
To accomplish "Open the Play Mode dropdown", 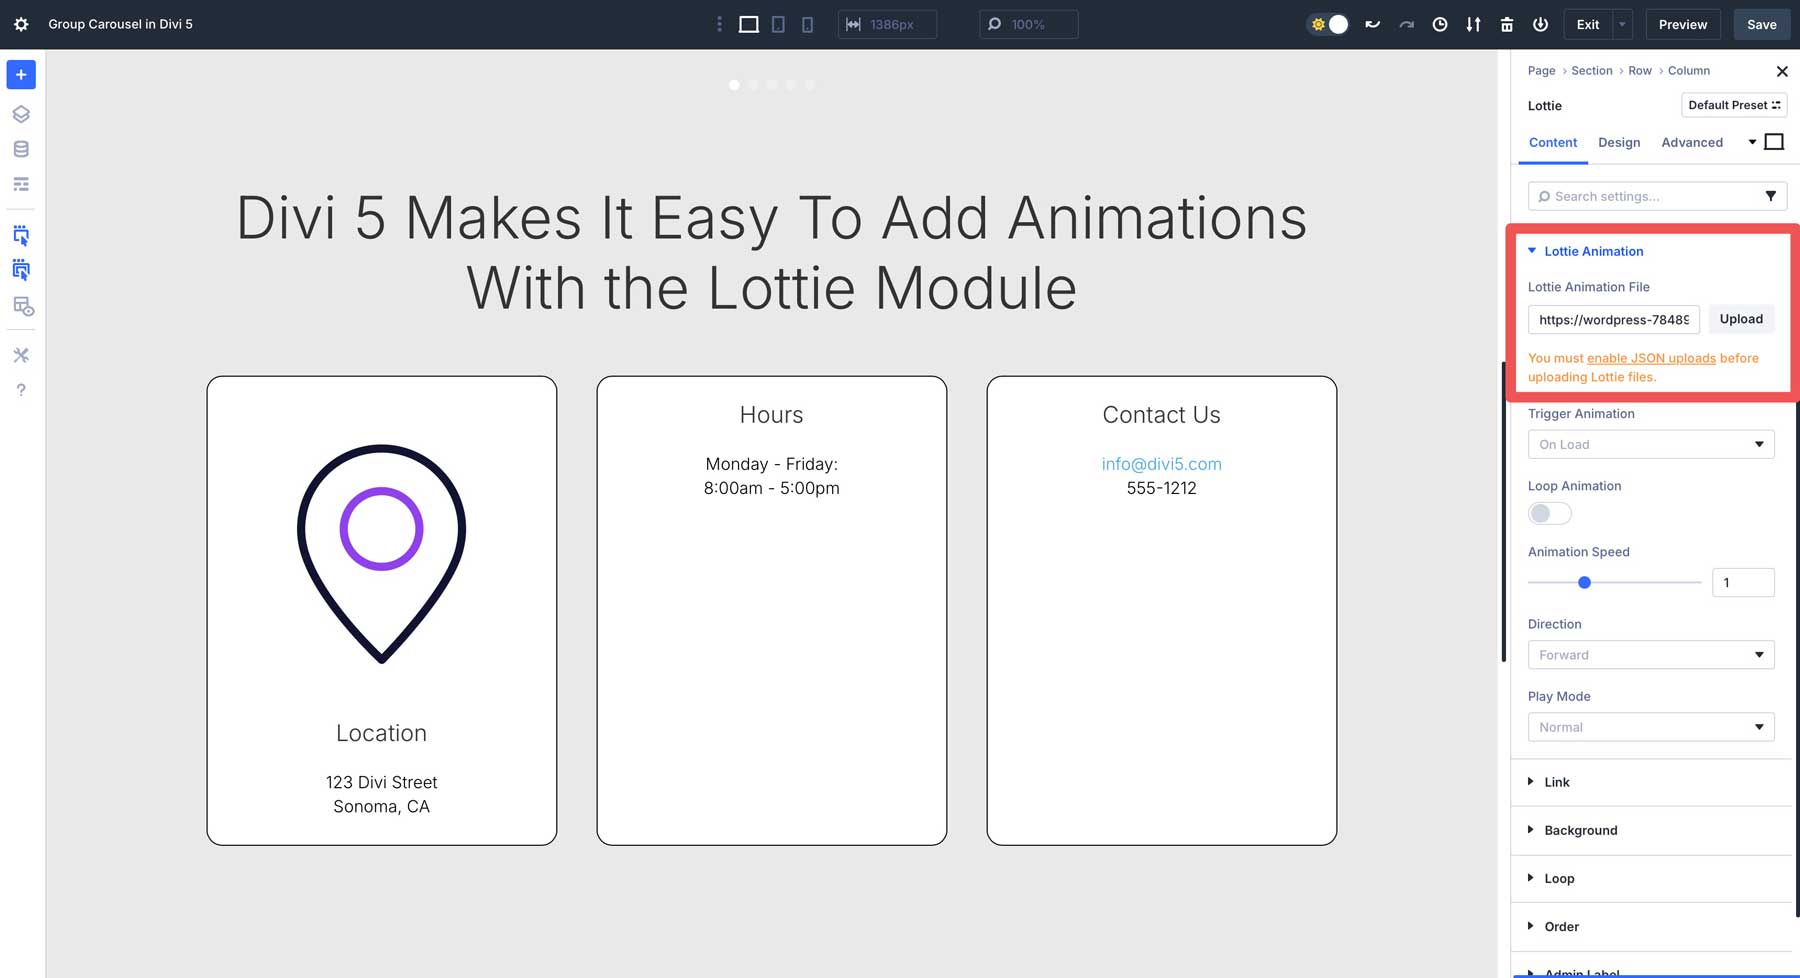I will pyautogui.click(x=1651, y=727).
